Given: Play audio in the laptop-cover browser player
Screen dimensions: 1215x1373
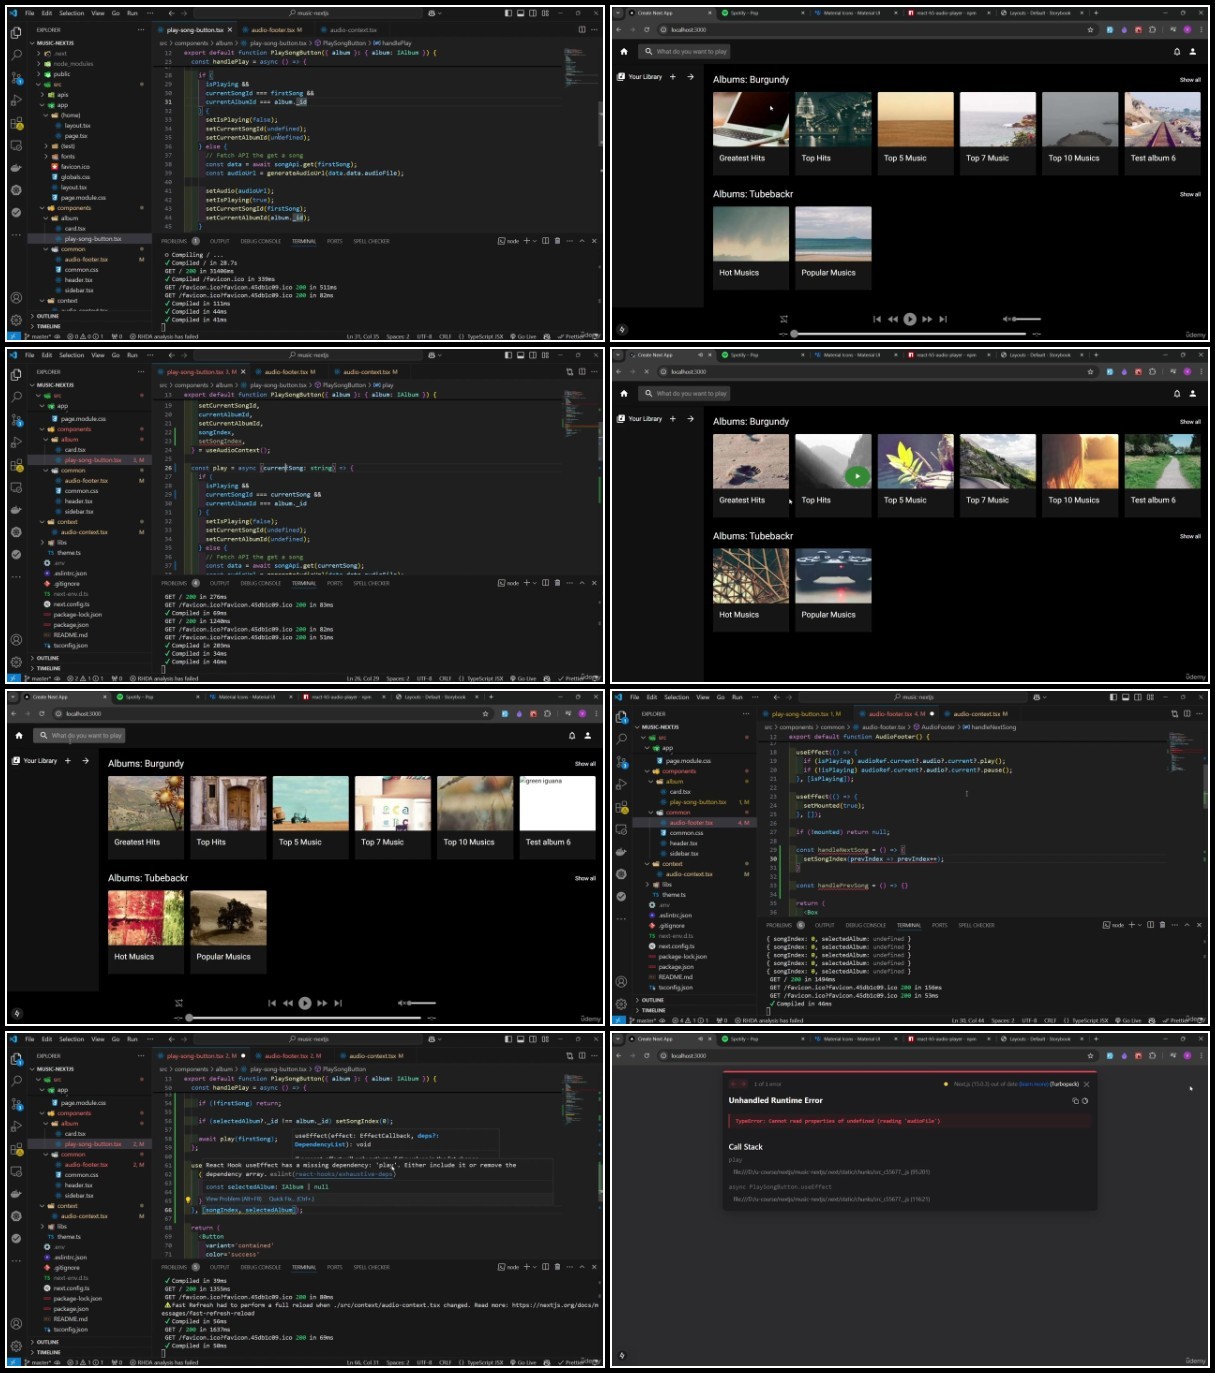Looking at the screenshot, I should (910, 319).
